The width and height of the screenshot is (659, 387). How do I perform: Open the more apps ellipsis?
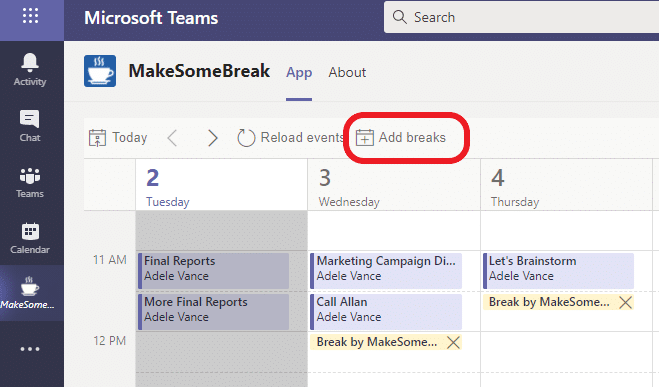pyautogui.click(x=30, y=349)
